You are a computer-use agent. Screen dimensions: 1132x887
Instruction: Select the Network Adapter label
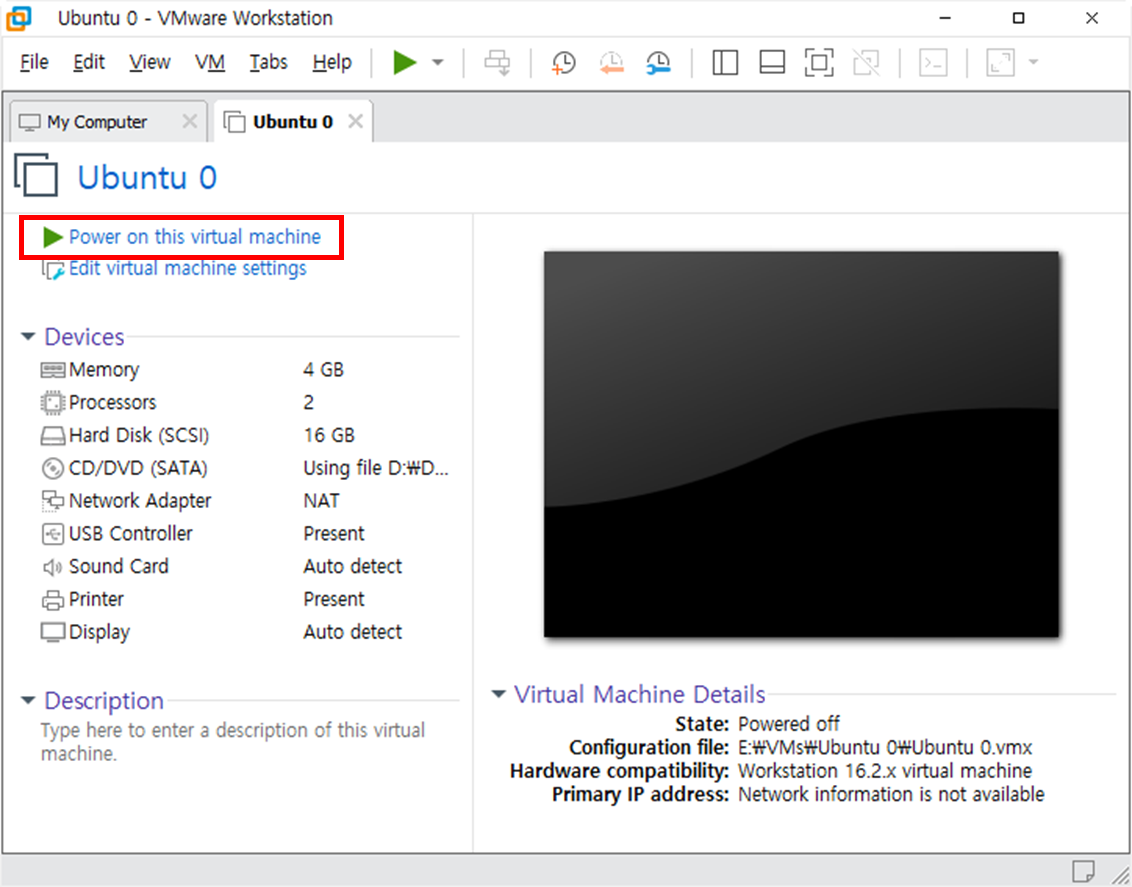[x=140, y=500]
